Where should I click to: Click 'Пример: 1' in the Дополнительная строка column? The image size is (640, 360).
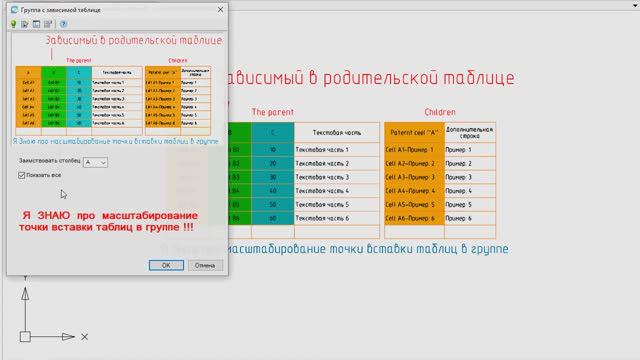(470, 149)
